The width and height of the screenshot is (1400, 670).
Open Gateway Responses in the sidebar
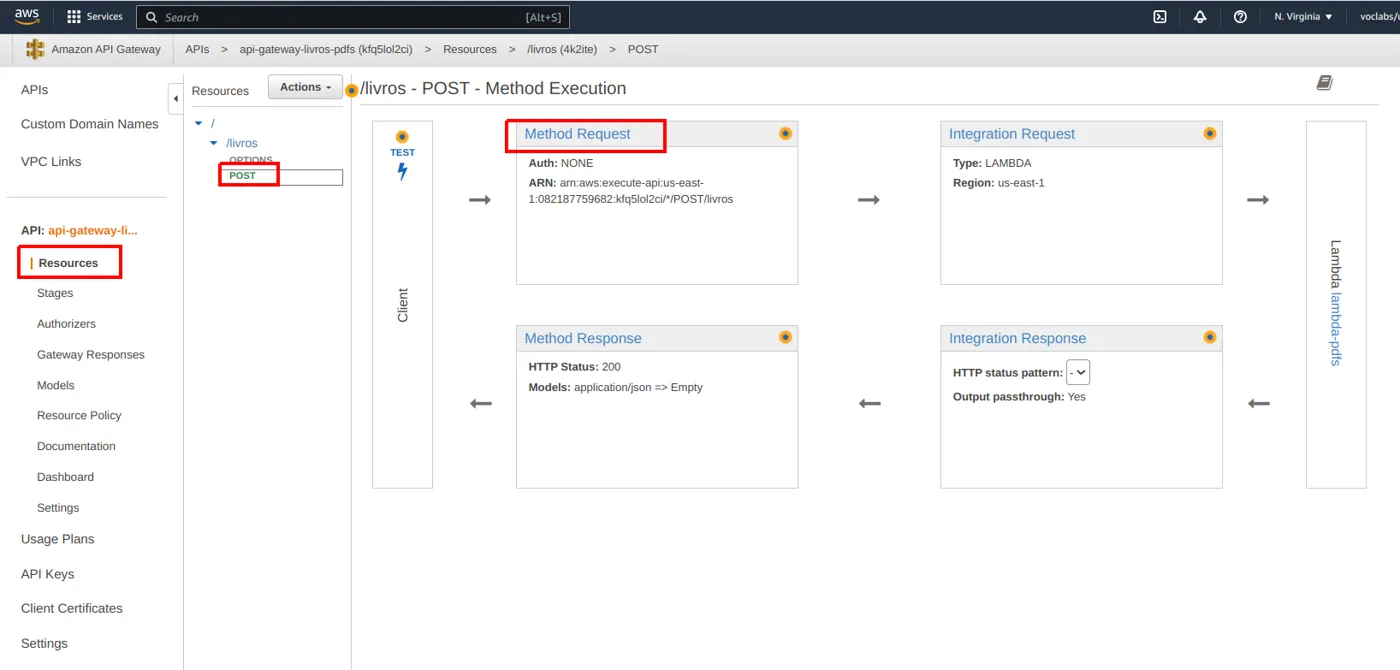click(x=91, y=355)
